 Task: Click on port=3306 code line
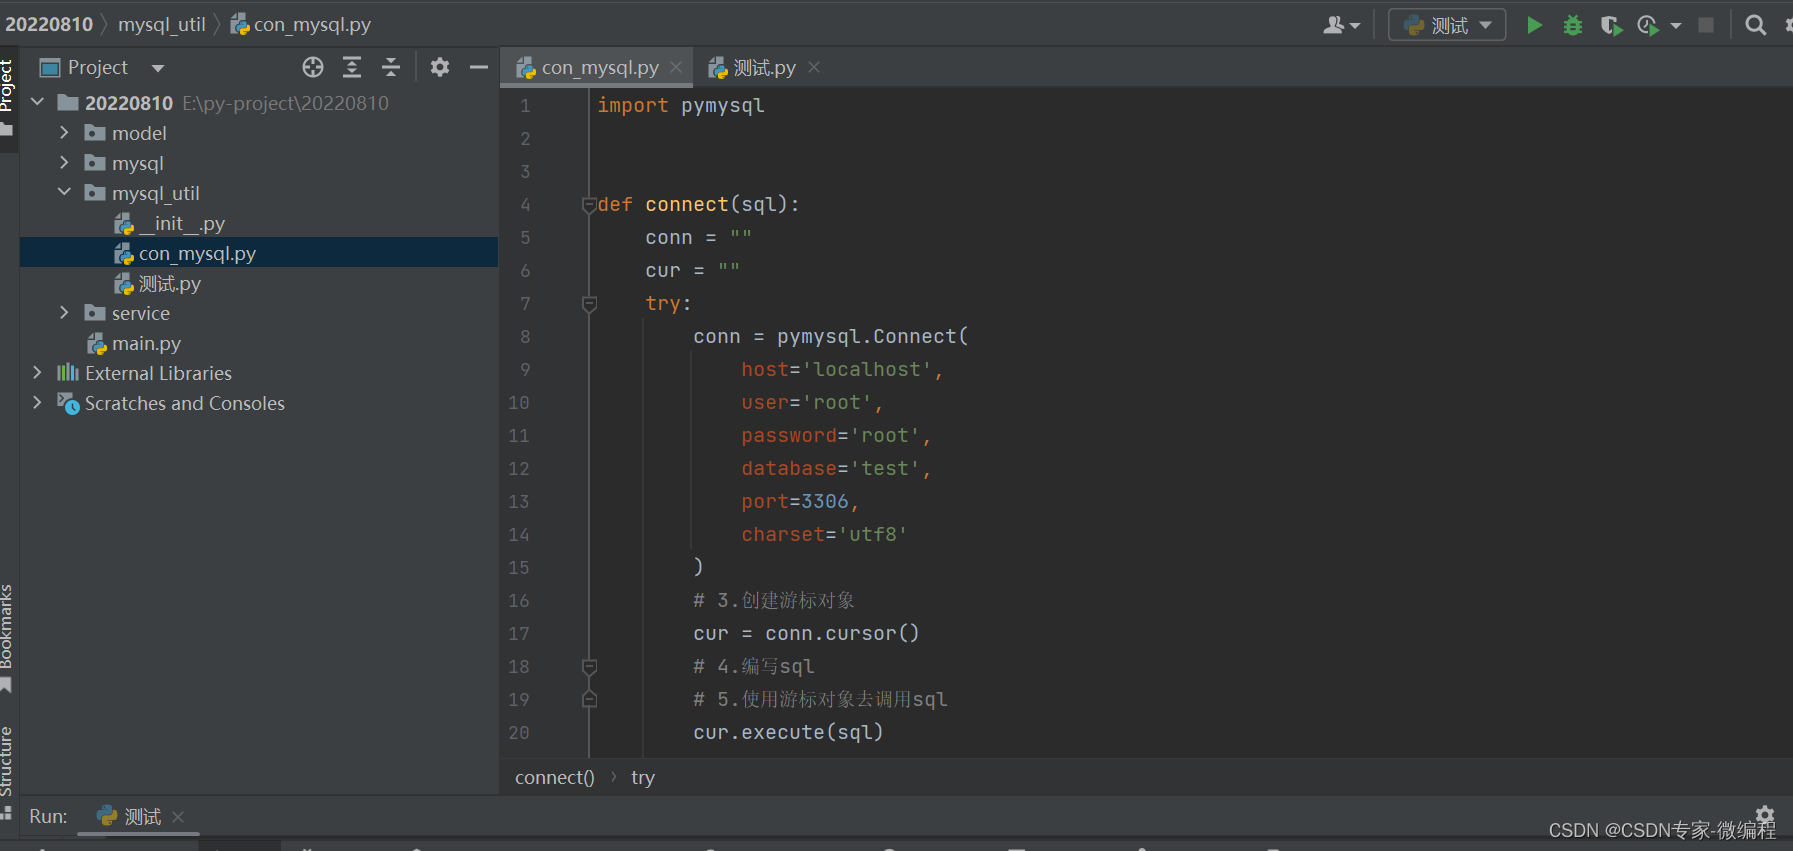pos(800,501)
